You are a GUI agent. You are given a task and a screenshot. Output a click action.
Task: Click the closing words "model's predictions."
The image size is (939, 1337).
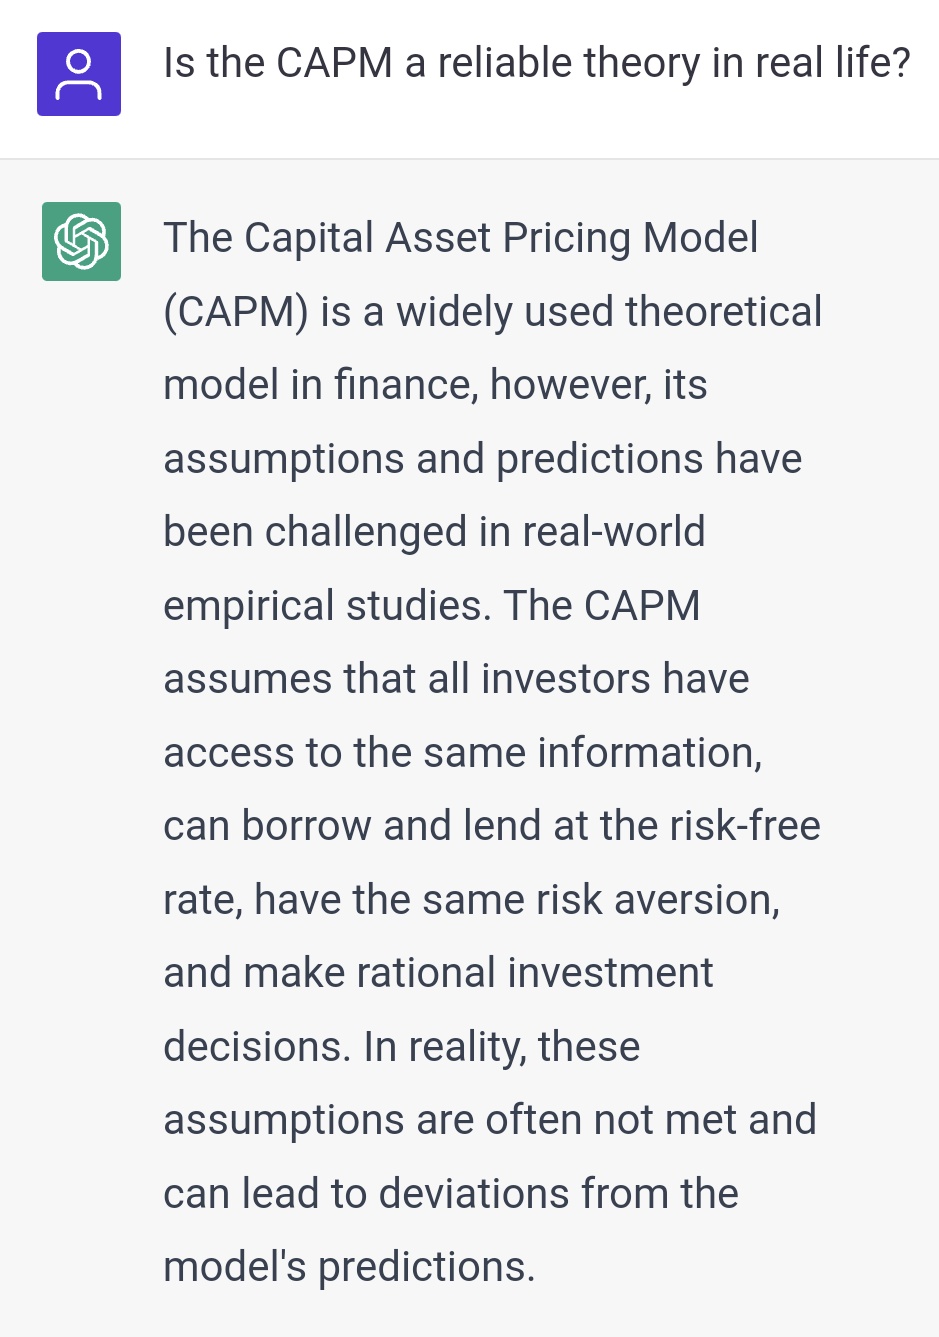349,1267
